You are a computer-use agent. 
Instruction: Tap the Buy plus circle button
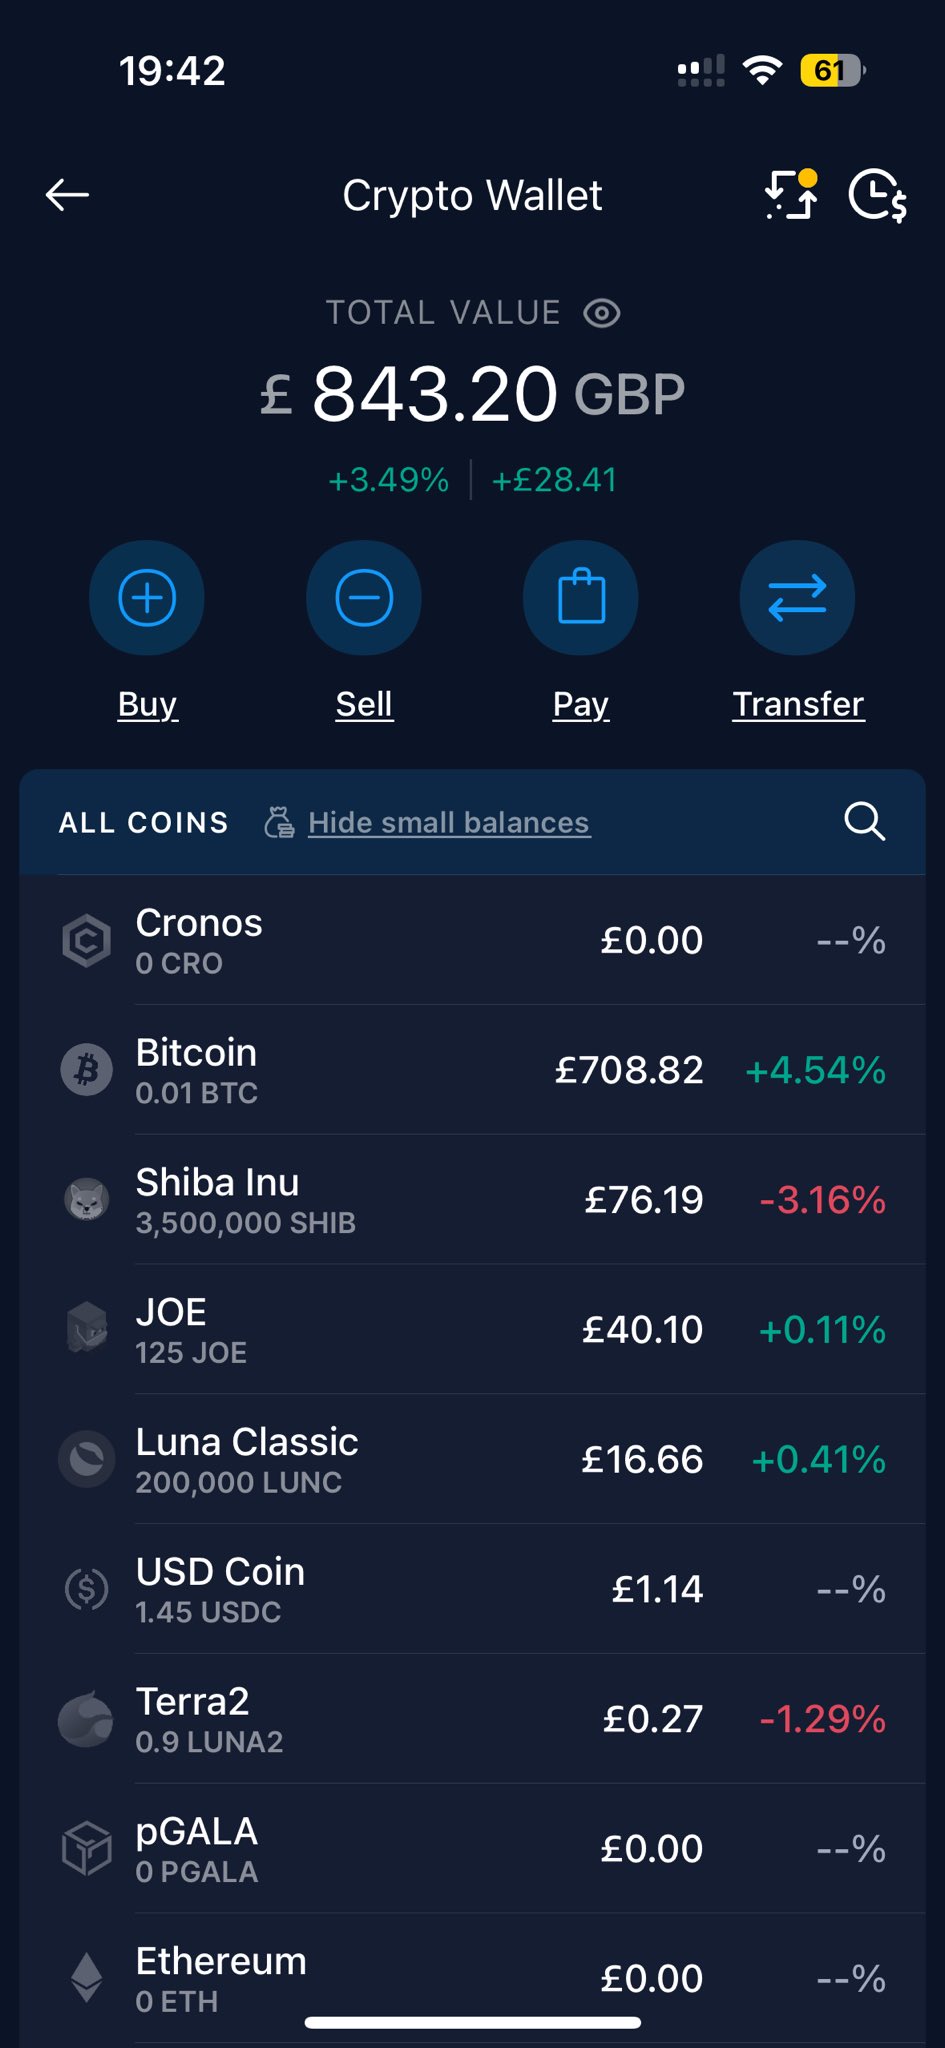(x=147, y=598)
